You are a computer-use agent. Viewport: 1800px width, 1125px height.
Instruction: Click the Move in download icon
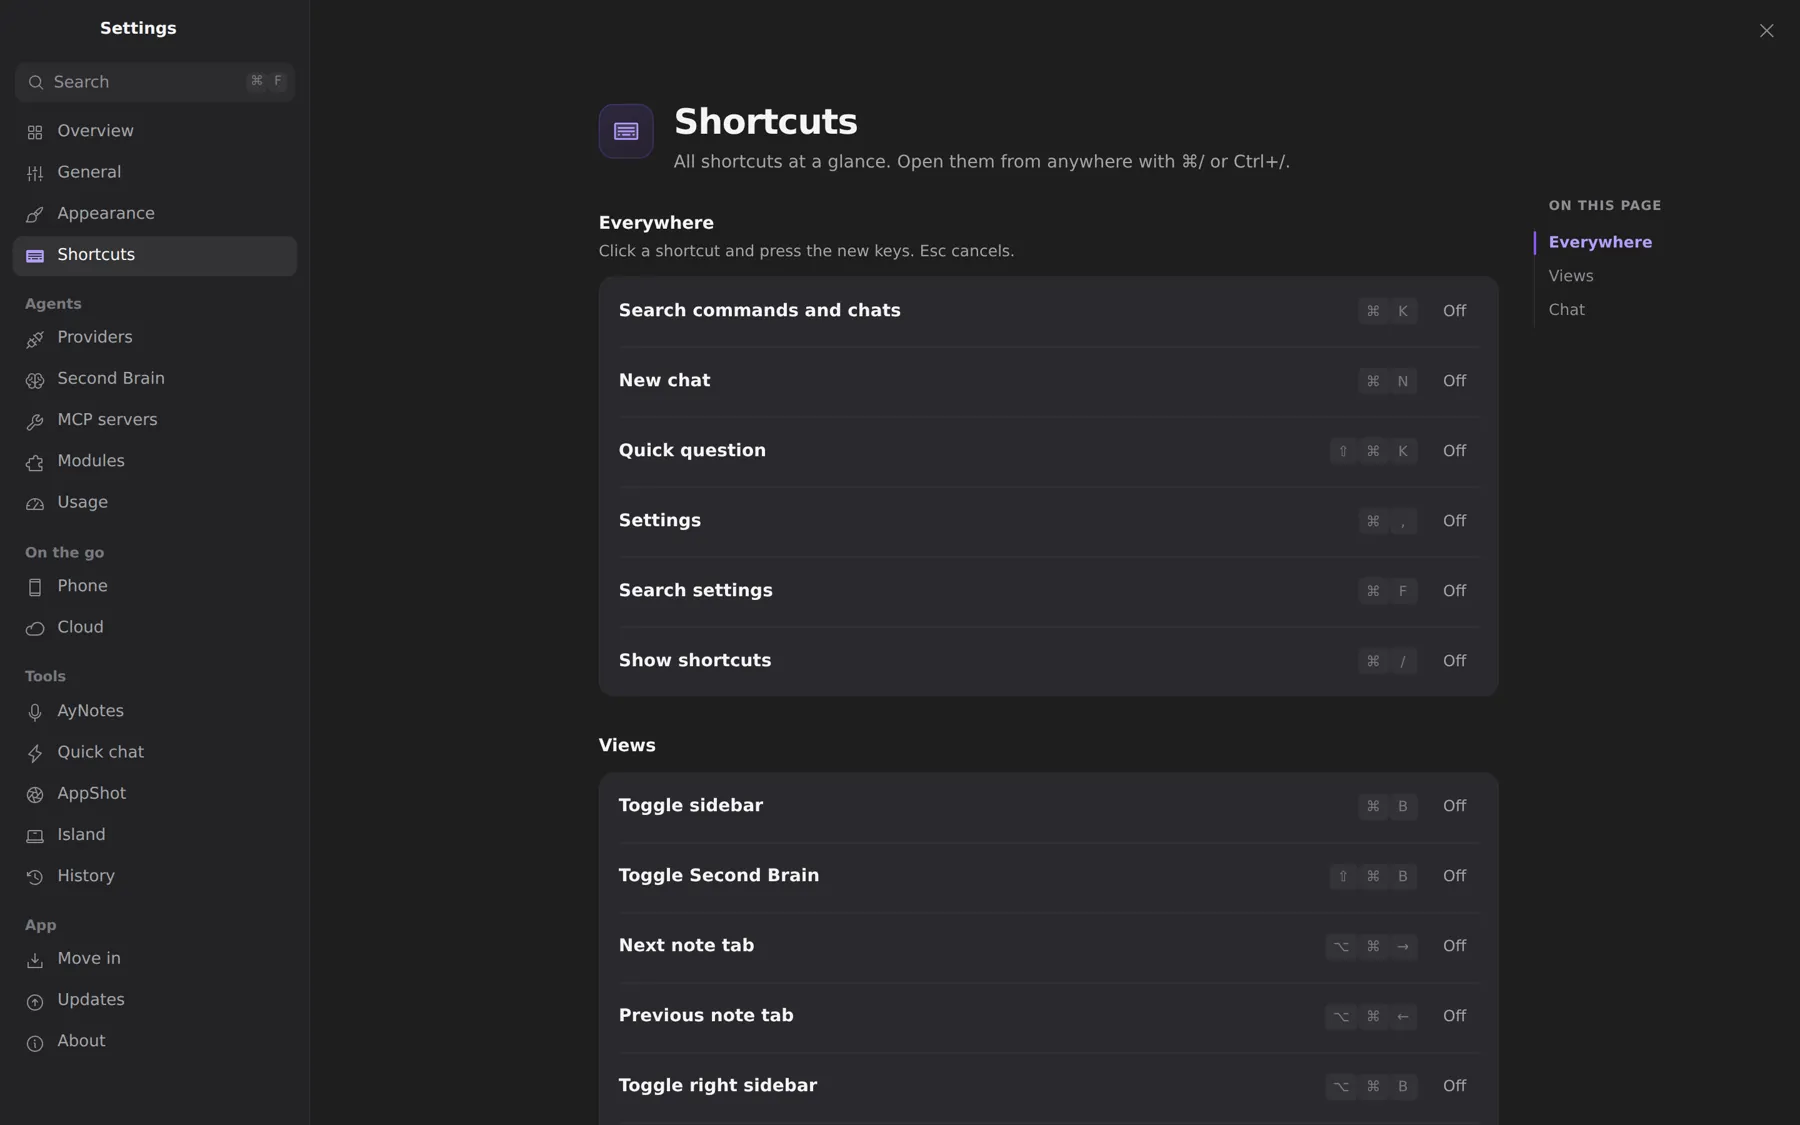(35, 959)
